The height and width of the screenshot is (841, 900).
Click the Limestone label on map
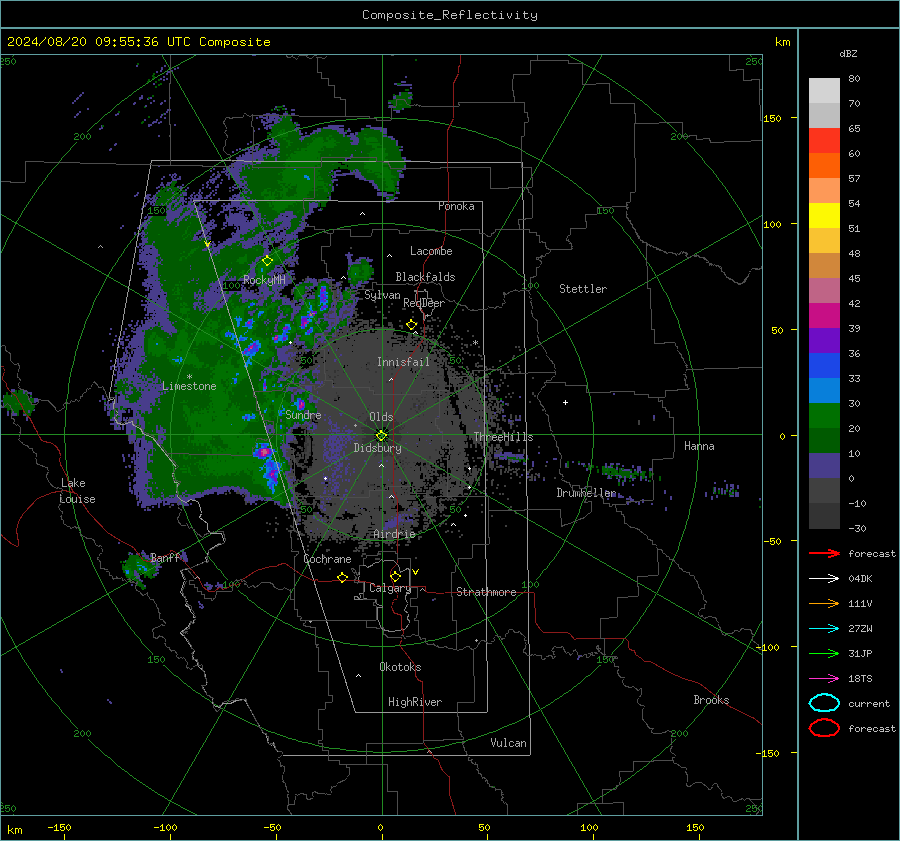click(189, 386)
